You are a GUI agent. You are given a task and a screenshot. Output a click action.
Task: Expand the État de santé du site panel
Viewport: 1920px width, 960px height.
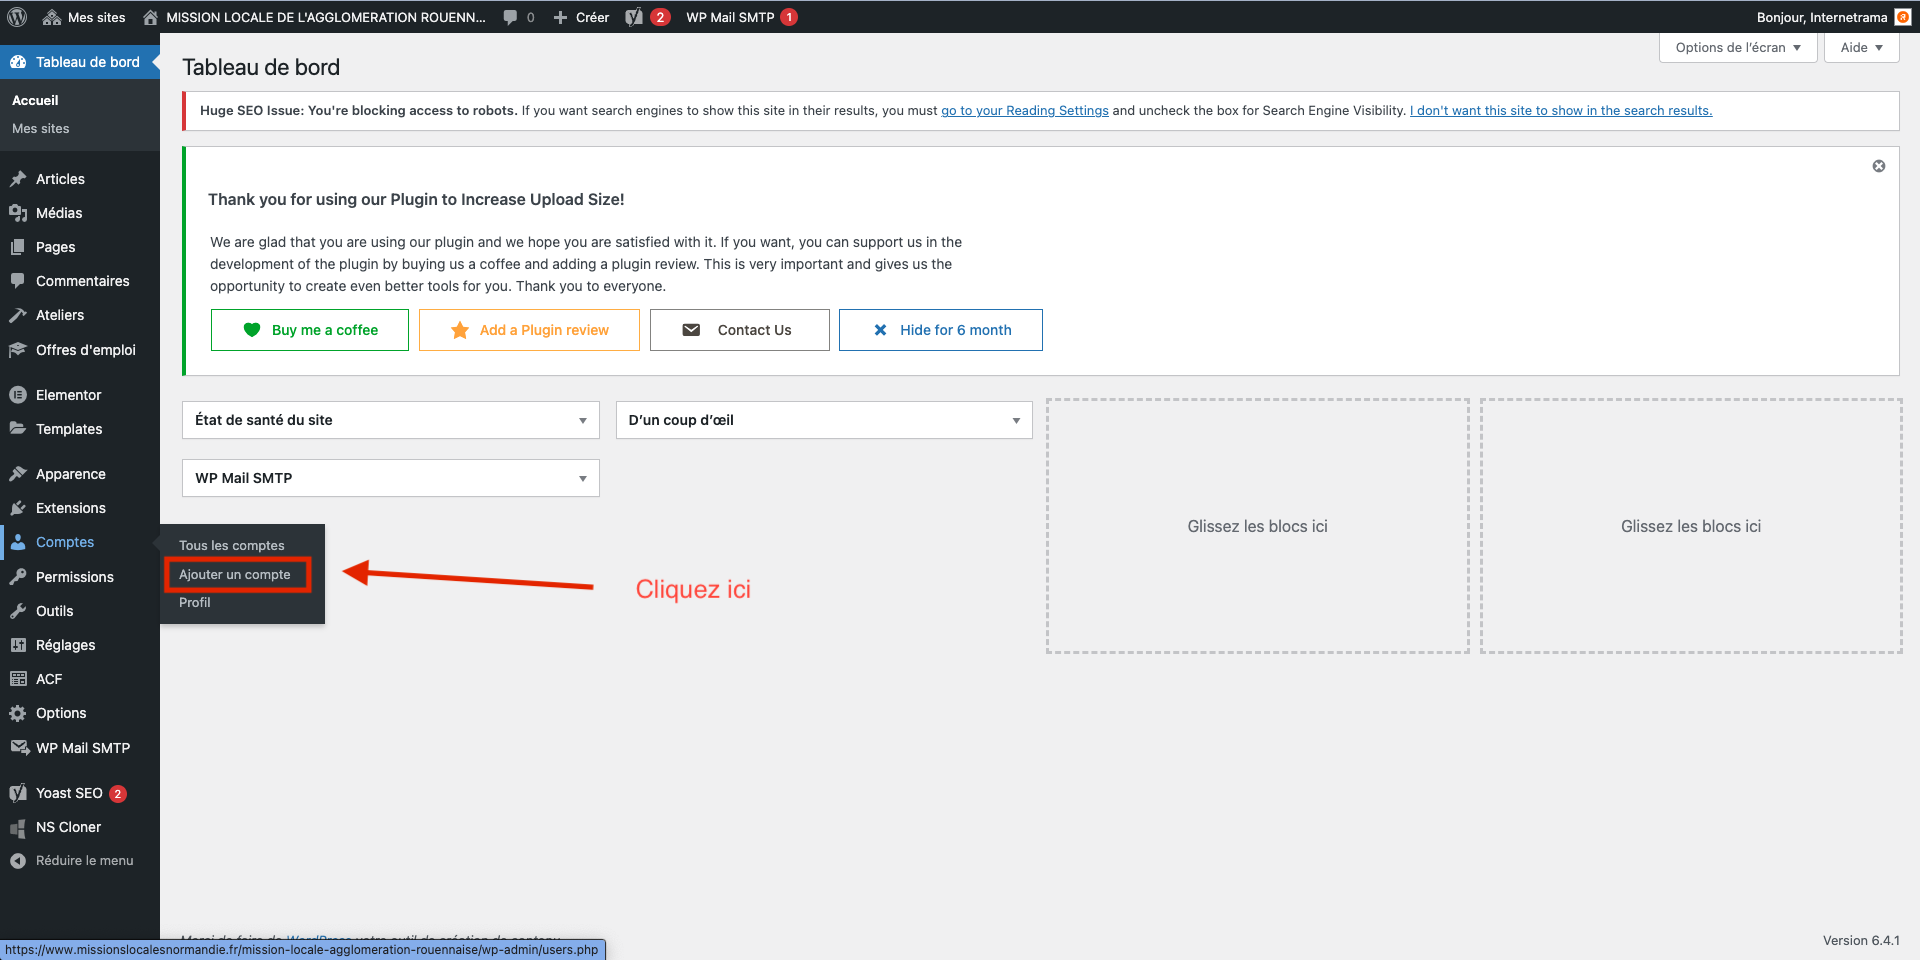pyautogui.click(x=582, y=420)
